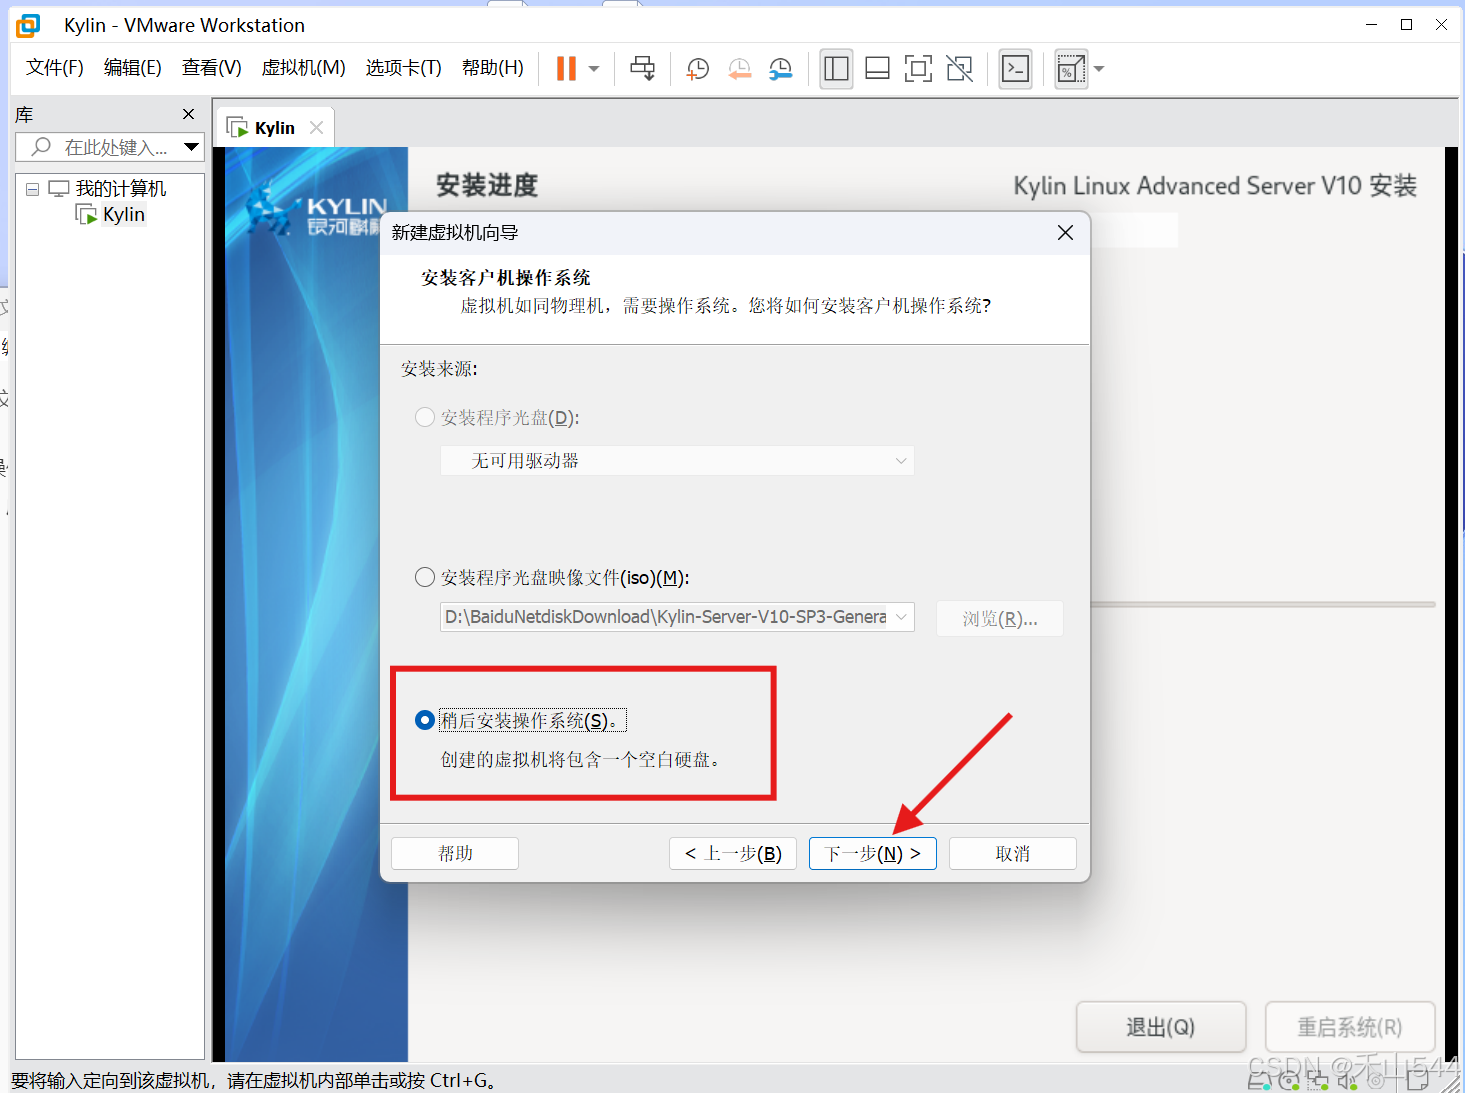Open the message log status icon
Screen dimensions: 1465x1093
coord(1417,1080)
